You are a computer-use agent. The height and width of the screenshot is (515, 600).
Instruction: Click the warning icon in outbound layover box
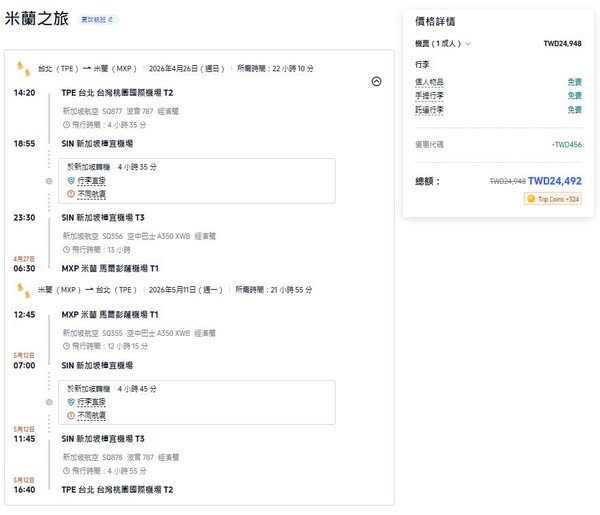point(71,194)
